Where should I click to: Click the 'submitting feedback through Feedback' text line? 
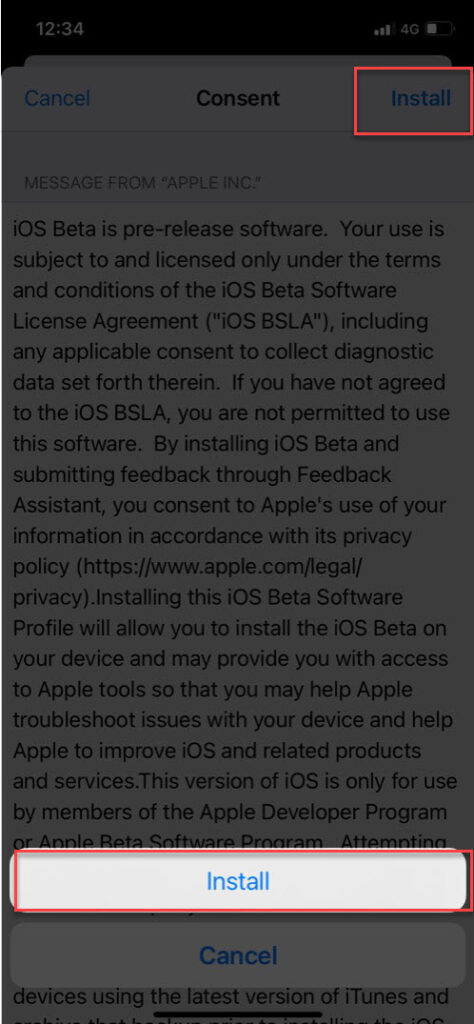[x=202, y=475]
